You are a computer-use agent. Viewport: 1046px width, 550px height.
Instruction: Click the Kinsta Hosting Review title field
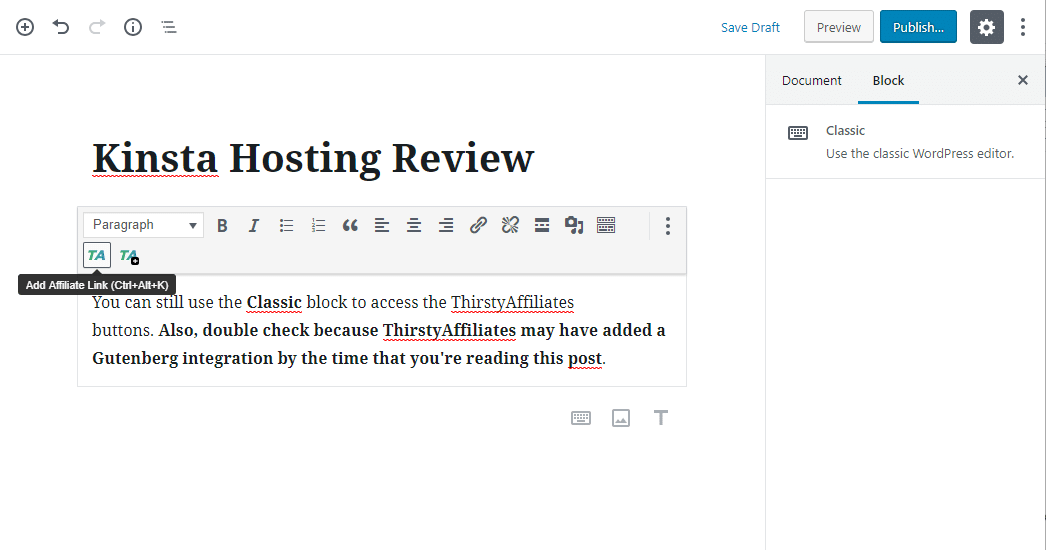tap(313, 158)
